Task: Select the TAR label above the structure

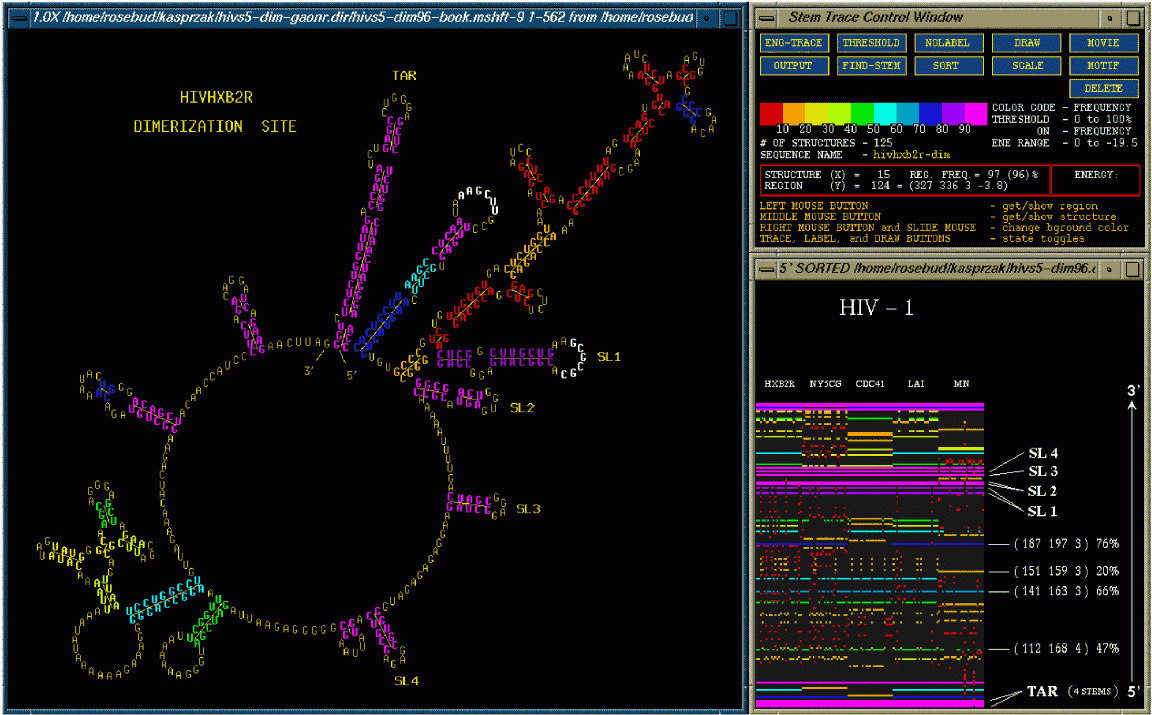Action: coord(405,76)
